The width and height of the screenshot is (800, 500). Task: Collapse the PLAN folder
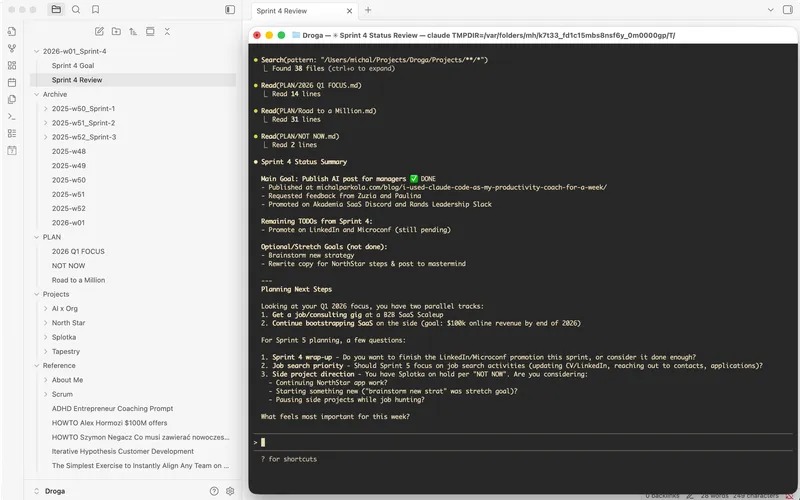point(37,237)
